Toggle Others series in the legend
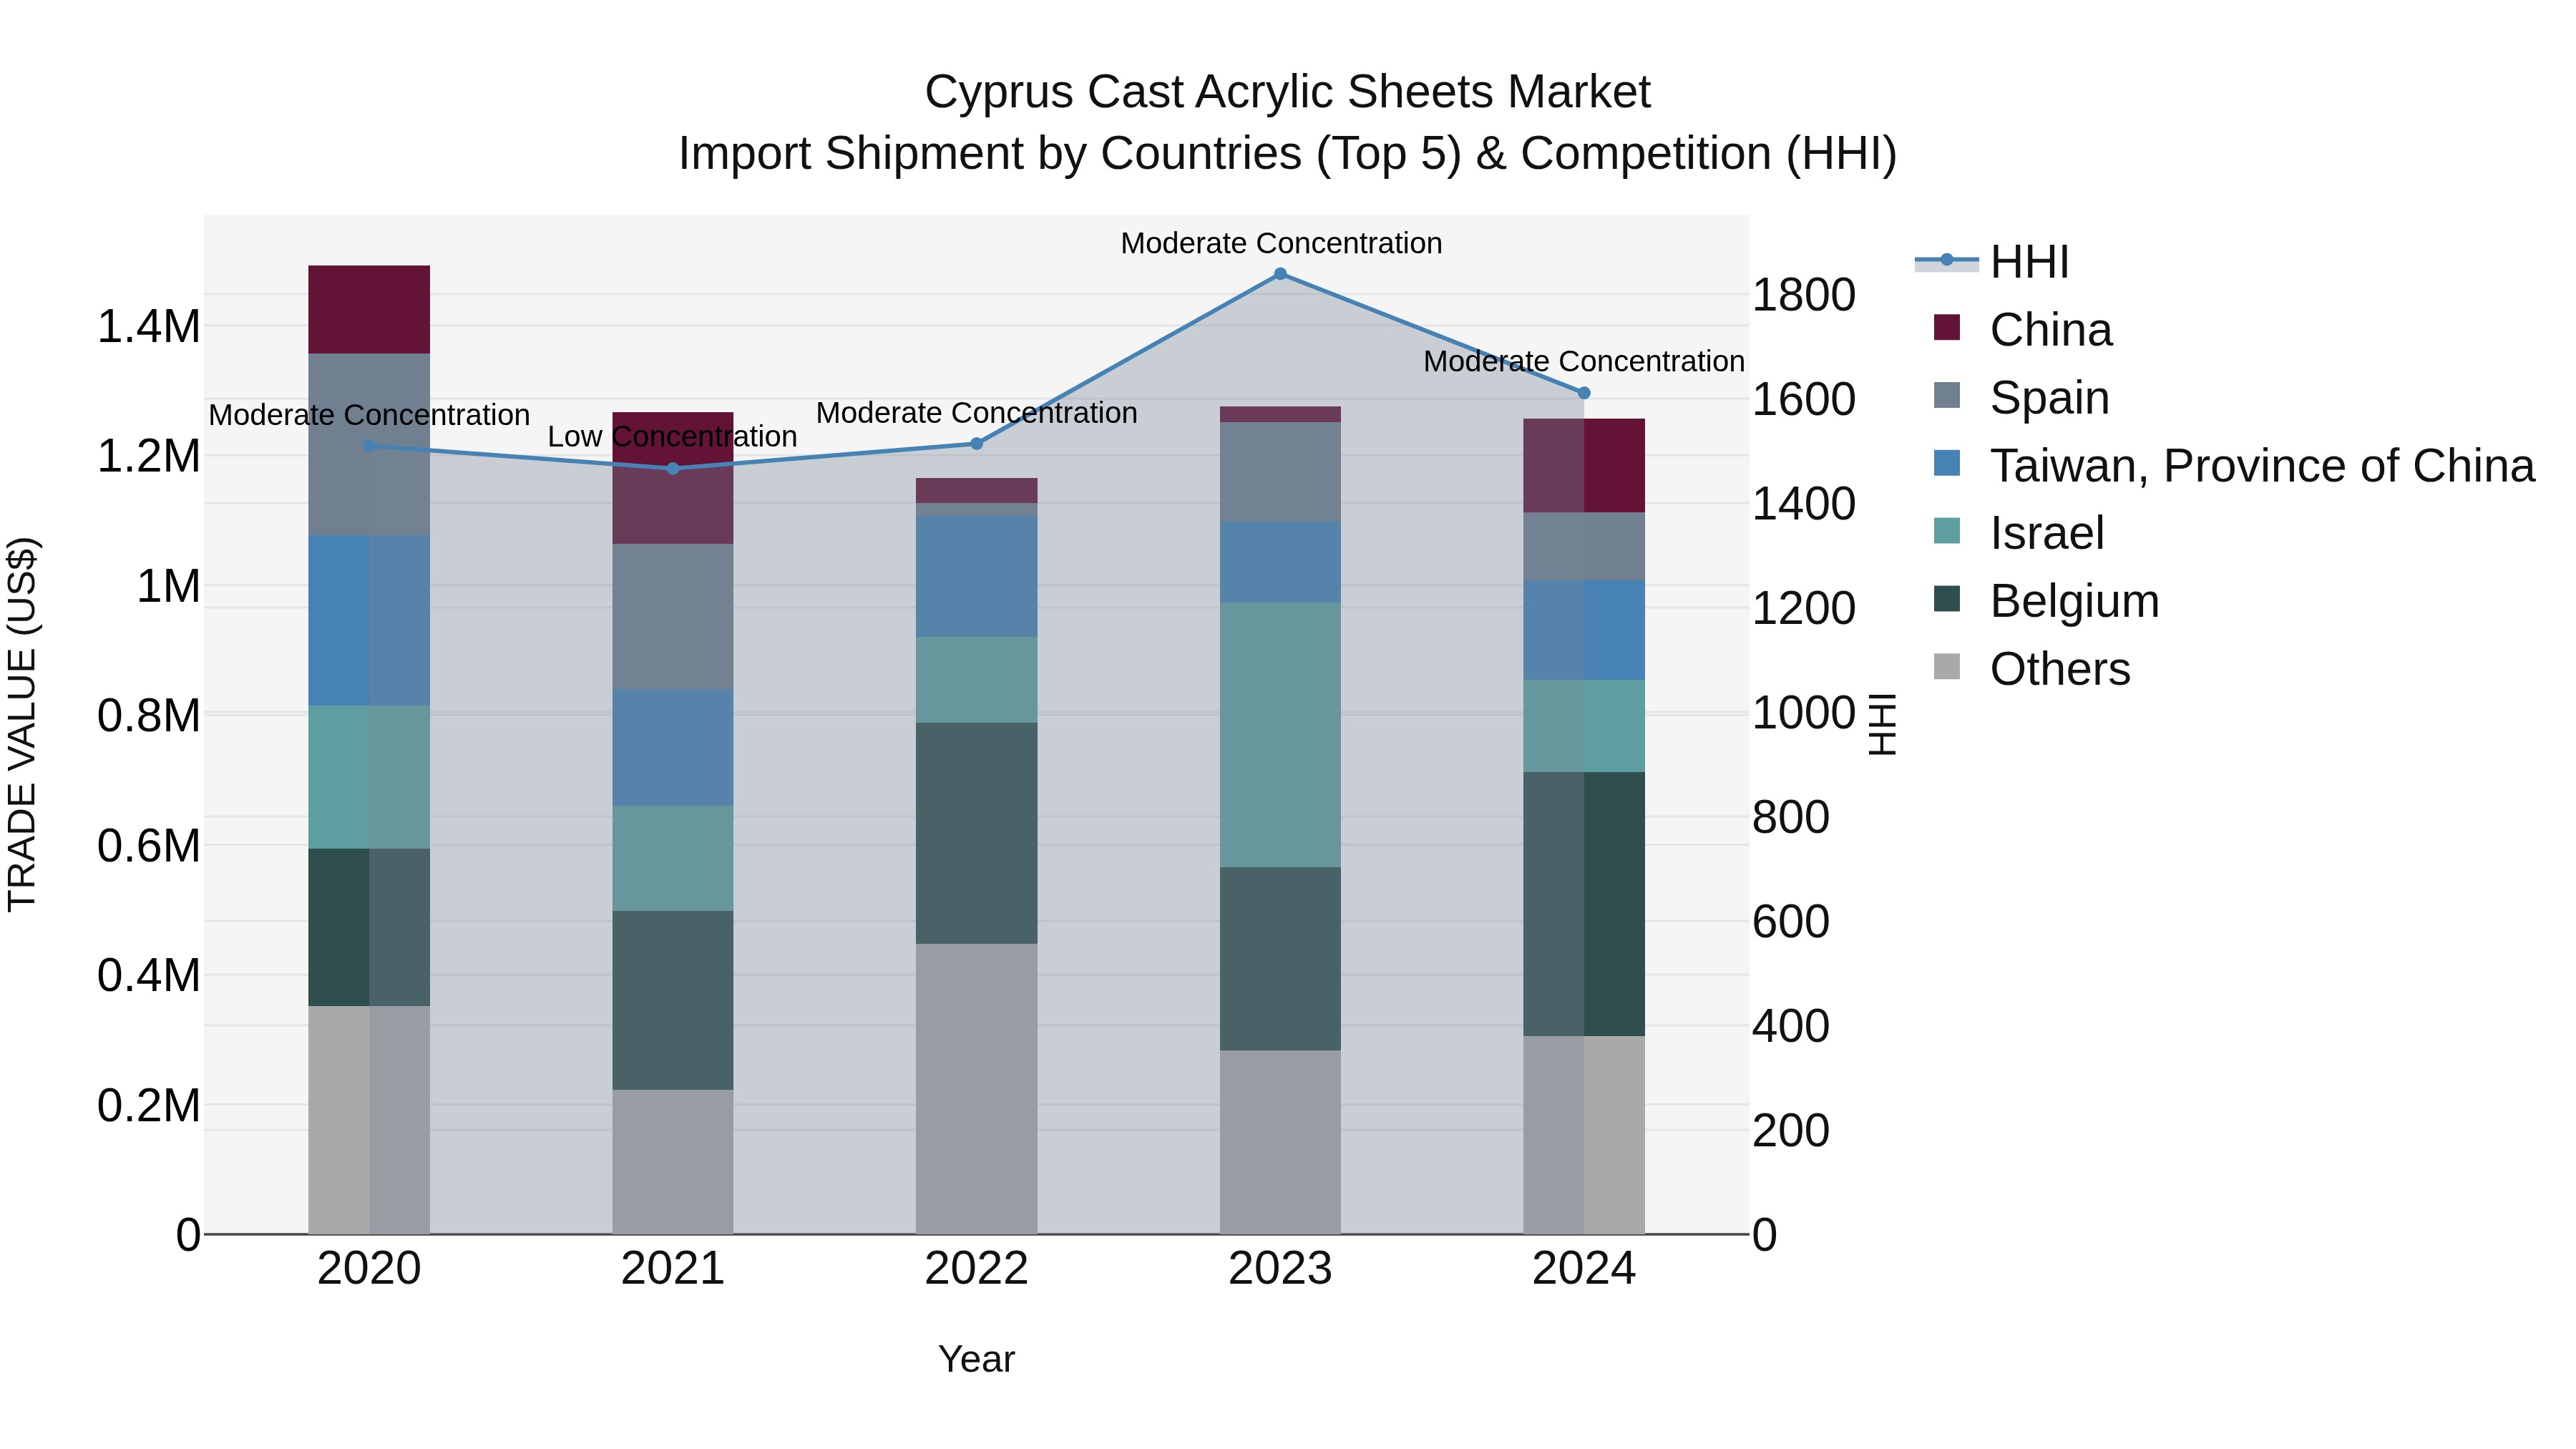The image size is (2576, 1449). (x=2032, y=669)
